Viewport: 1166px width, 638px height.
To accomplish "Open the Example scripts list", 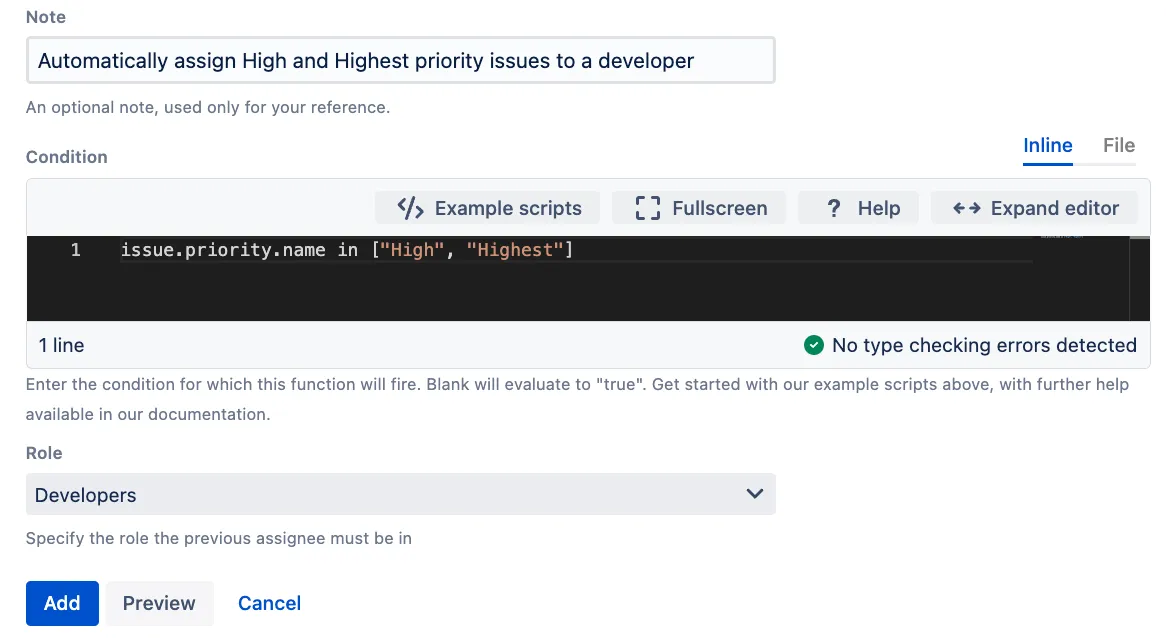I will coord(488,208).
